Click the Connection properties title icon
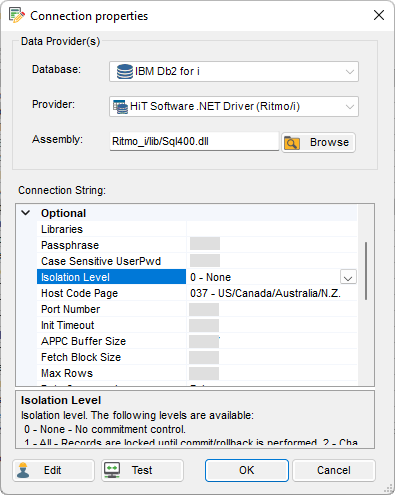 pyautogui.click(x=17, y=15)
